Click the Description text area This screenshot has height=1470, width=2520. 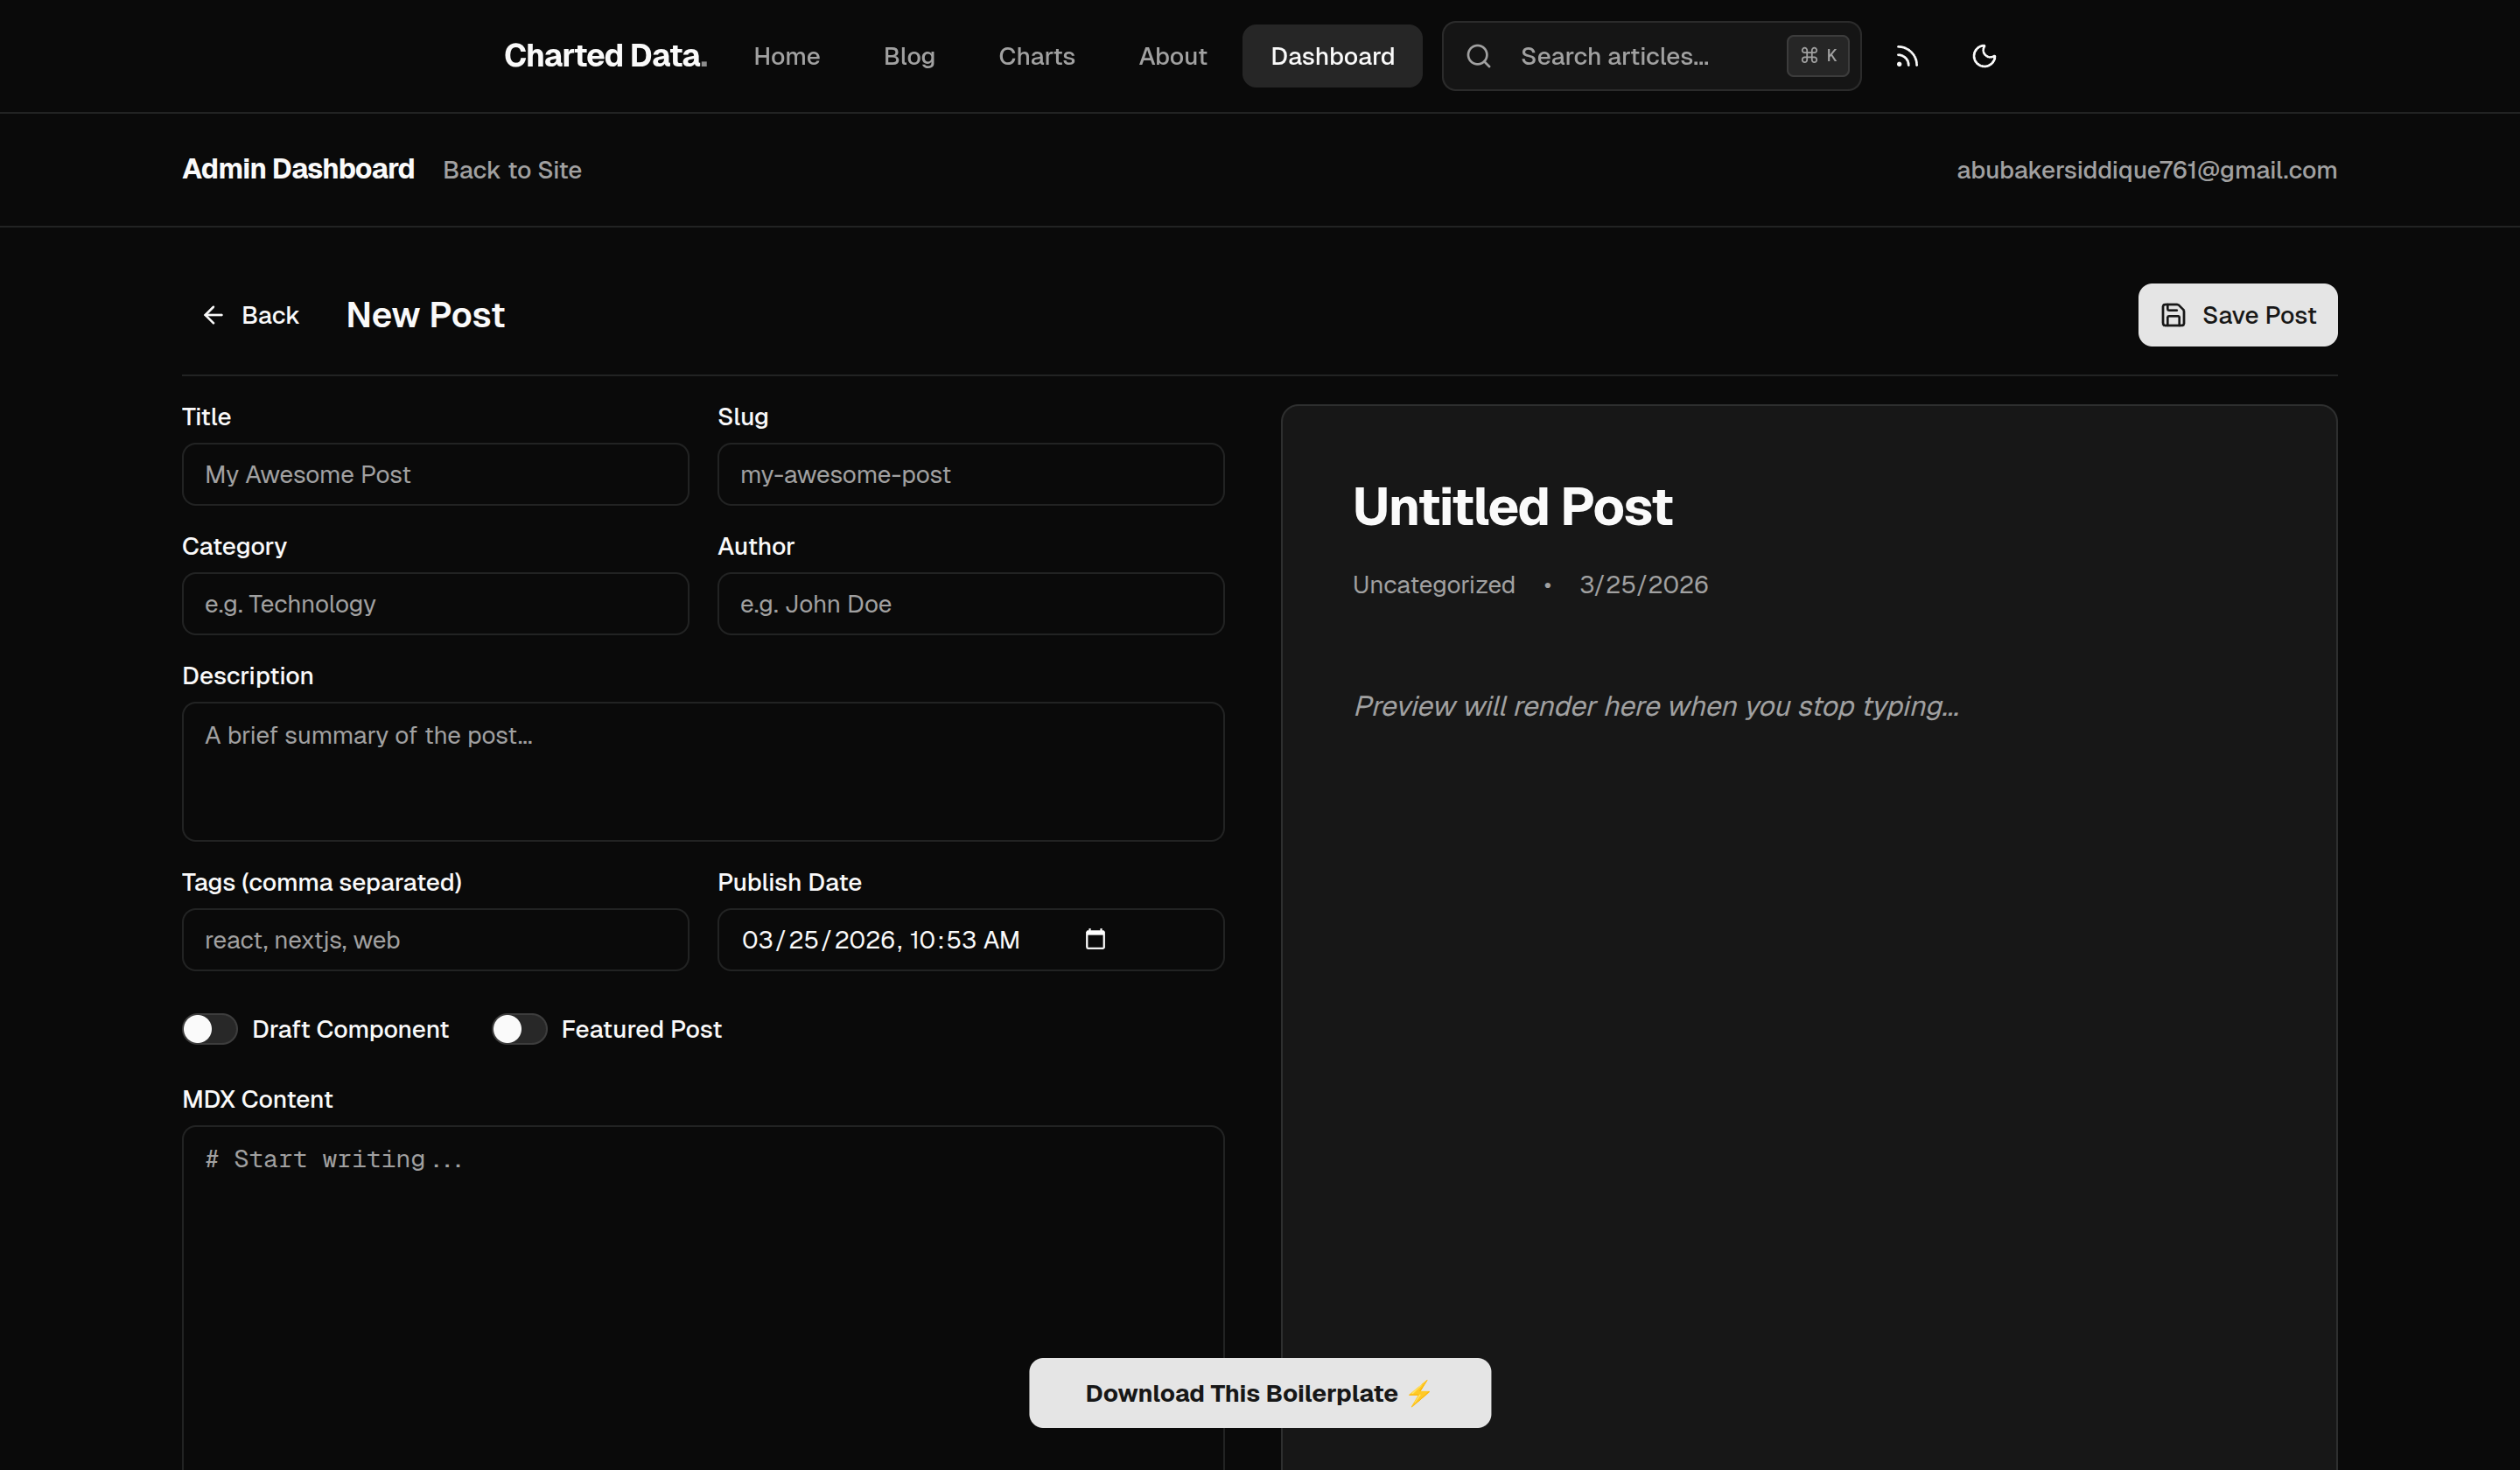pyautogui.click(x=702, y=771)
